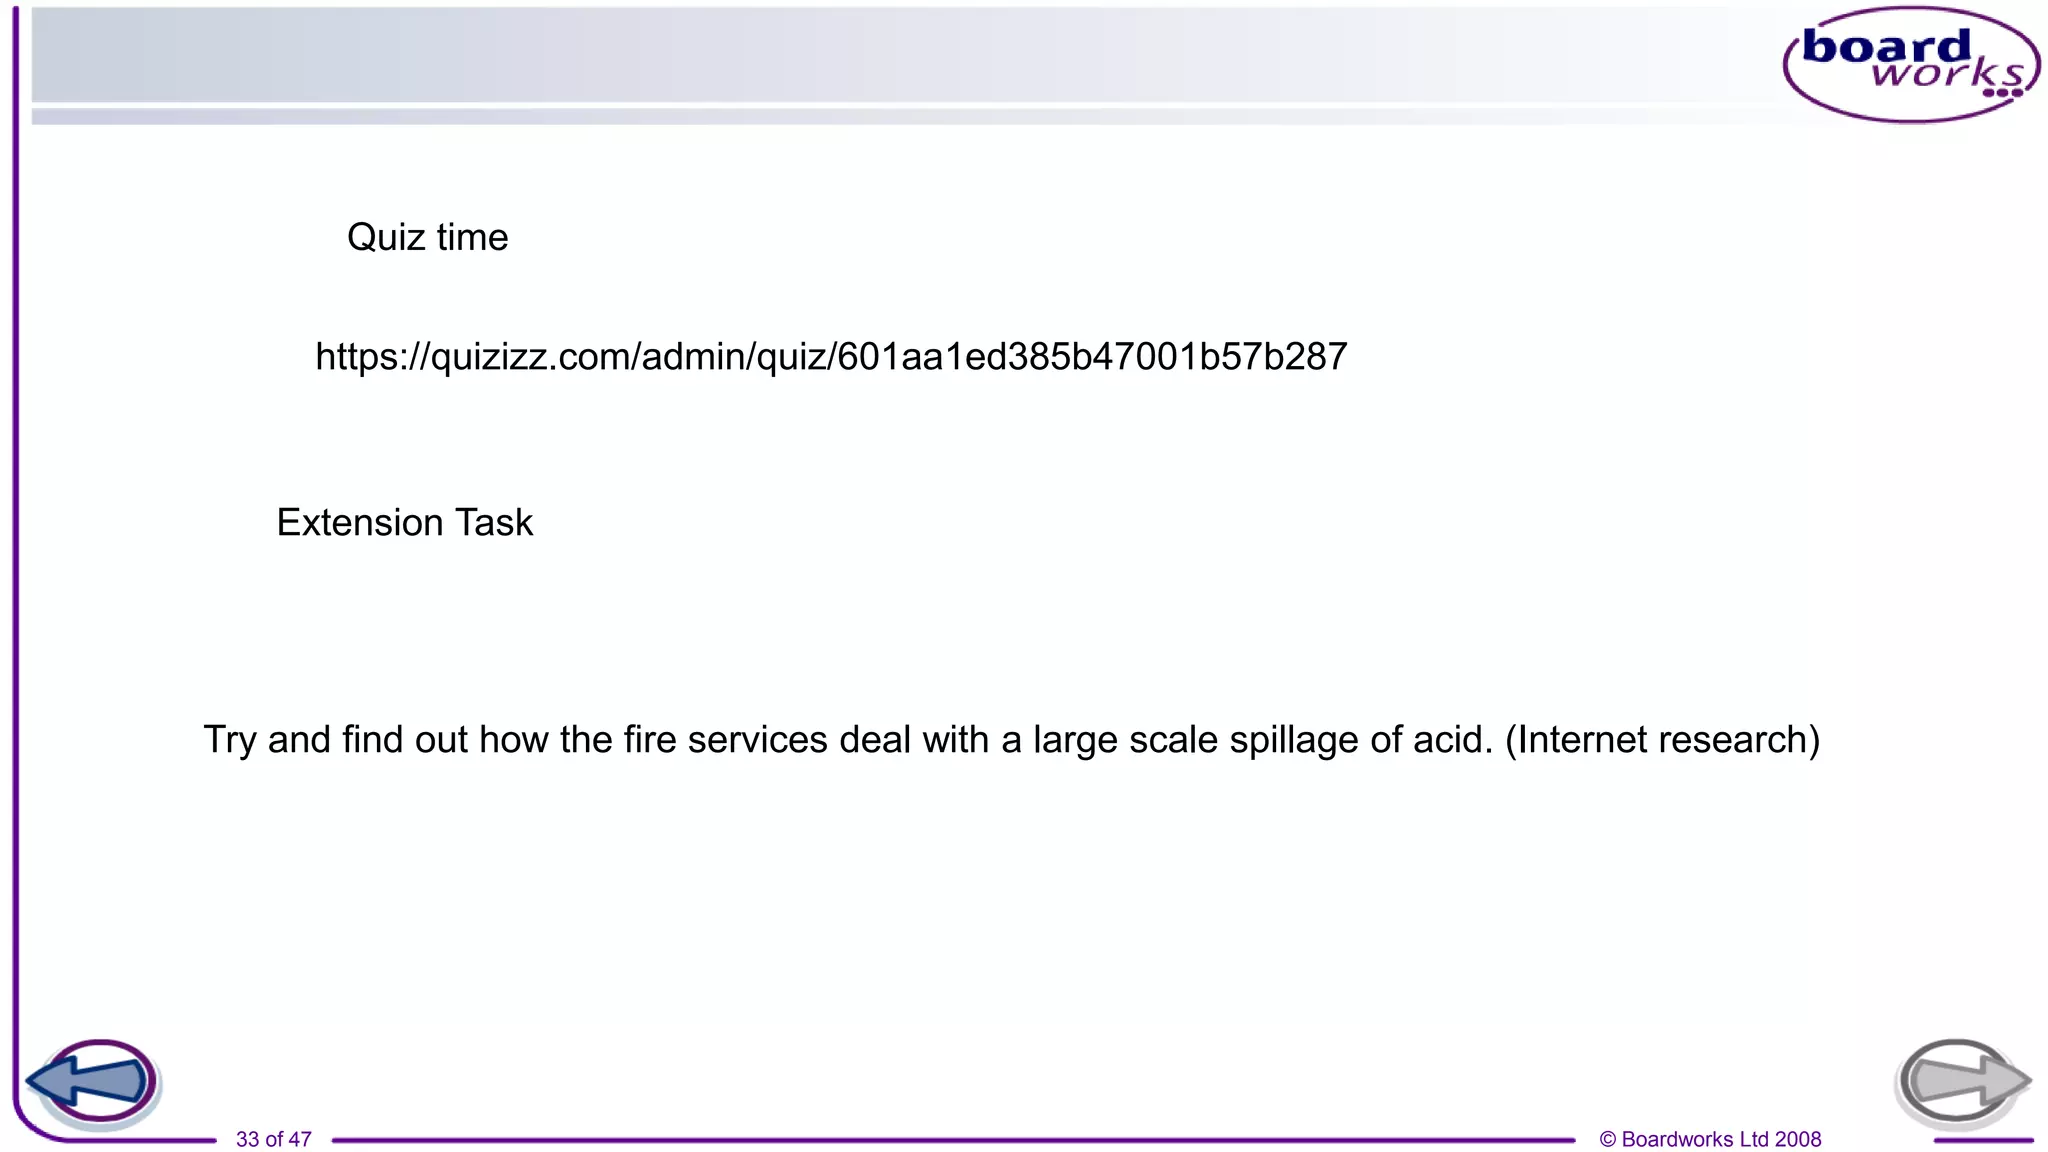Click the Boardworks logo oval

pyautogui.click(x=1911, y=65)
